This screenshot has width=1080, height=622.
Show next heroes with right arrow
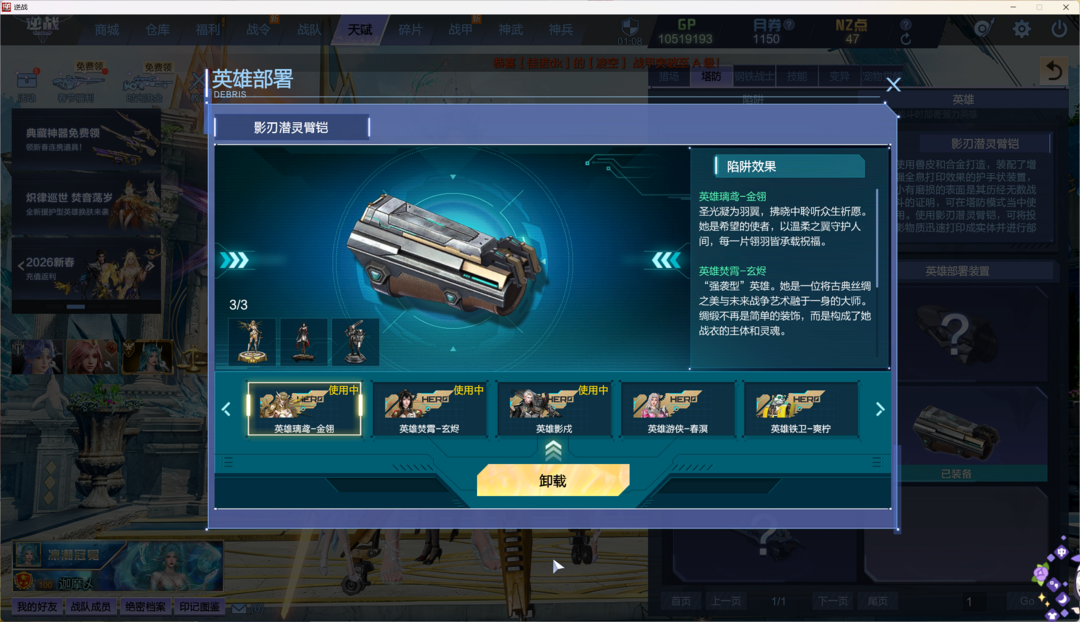point(880,409)
